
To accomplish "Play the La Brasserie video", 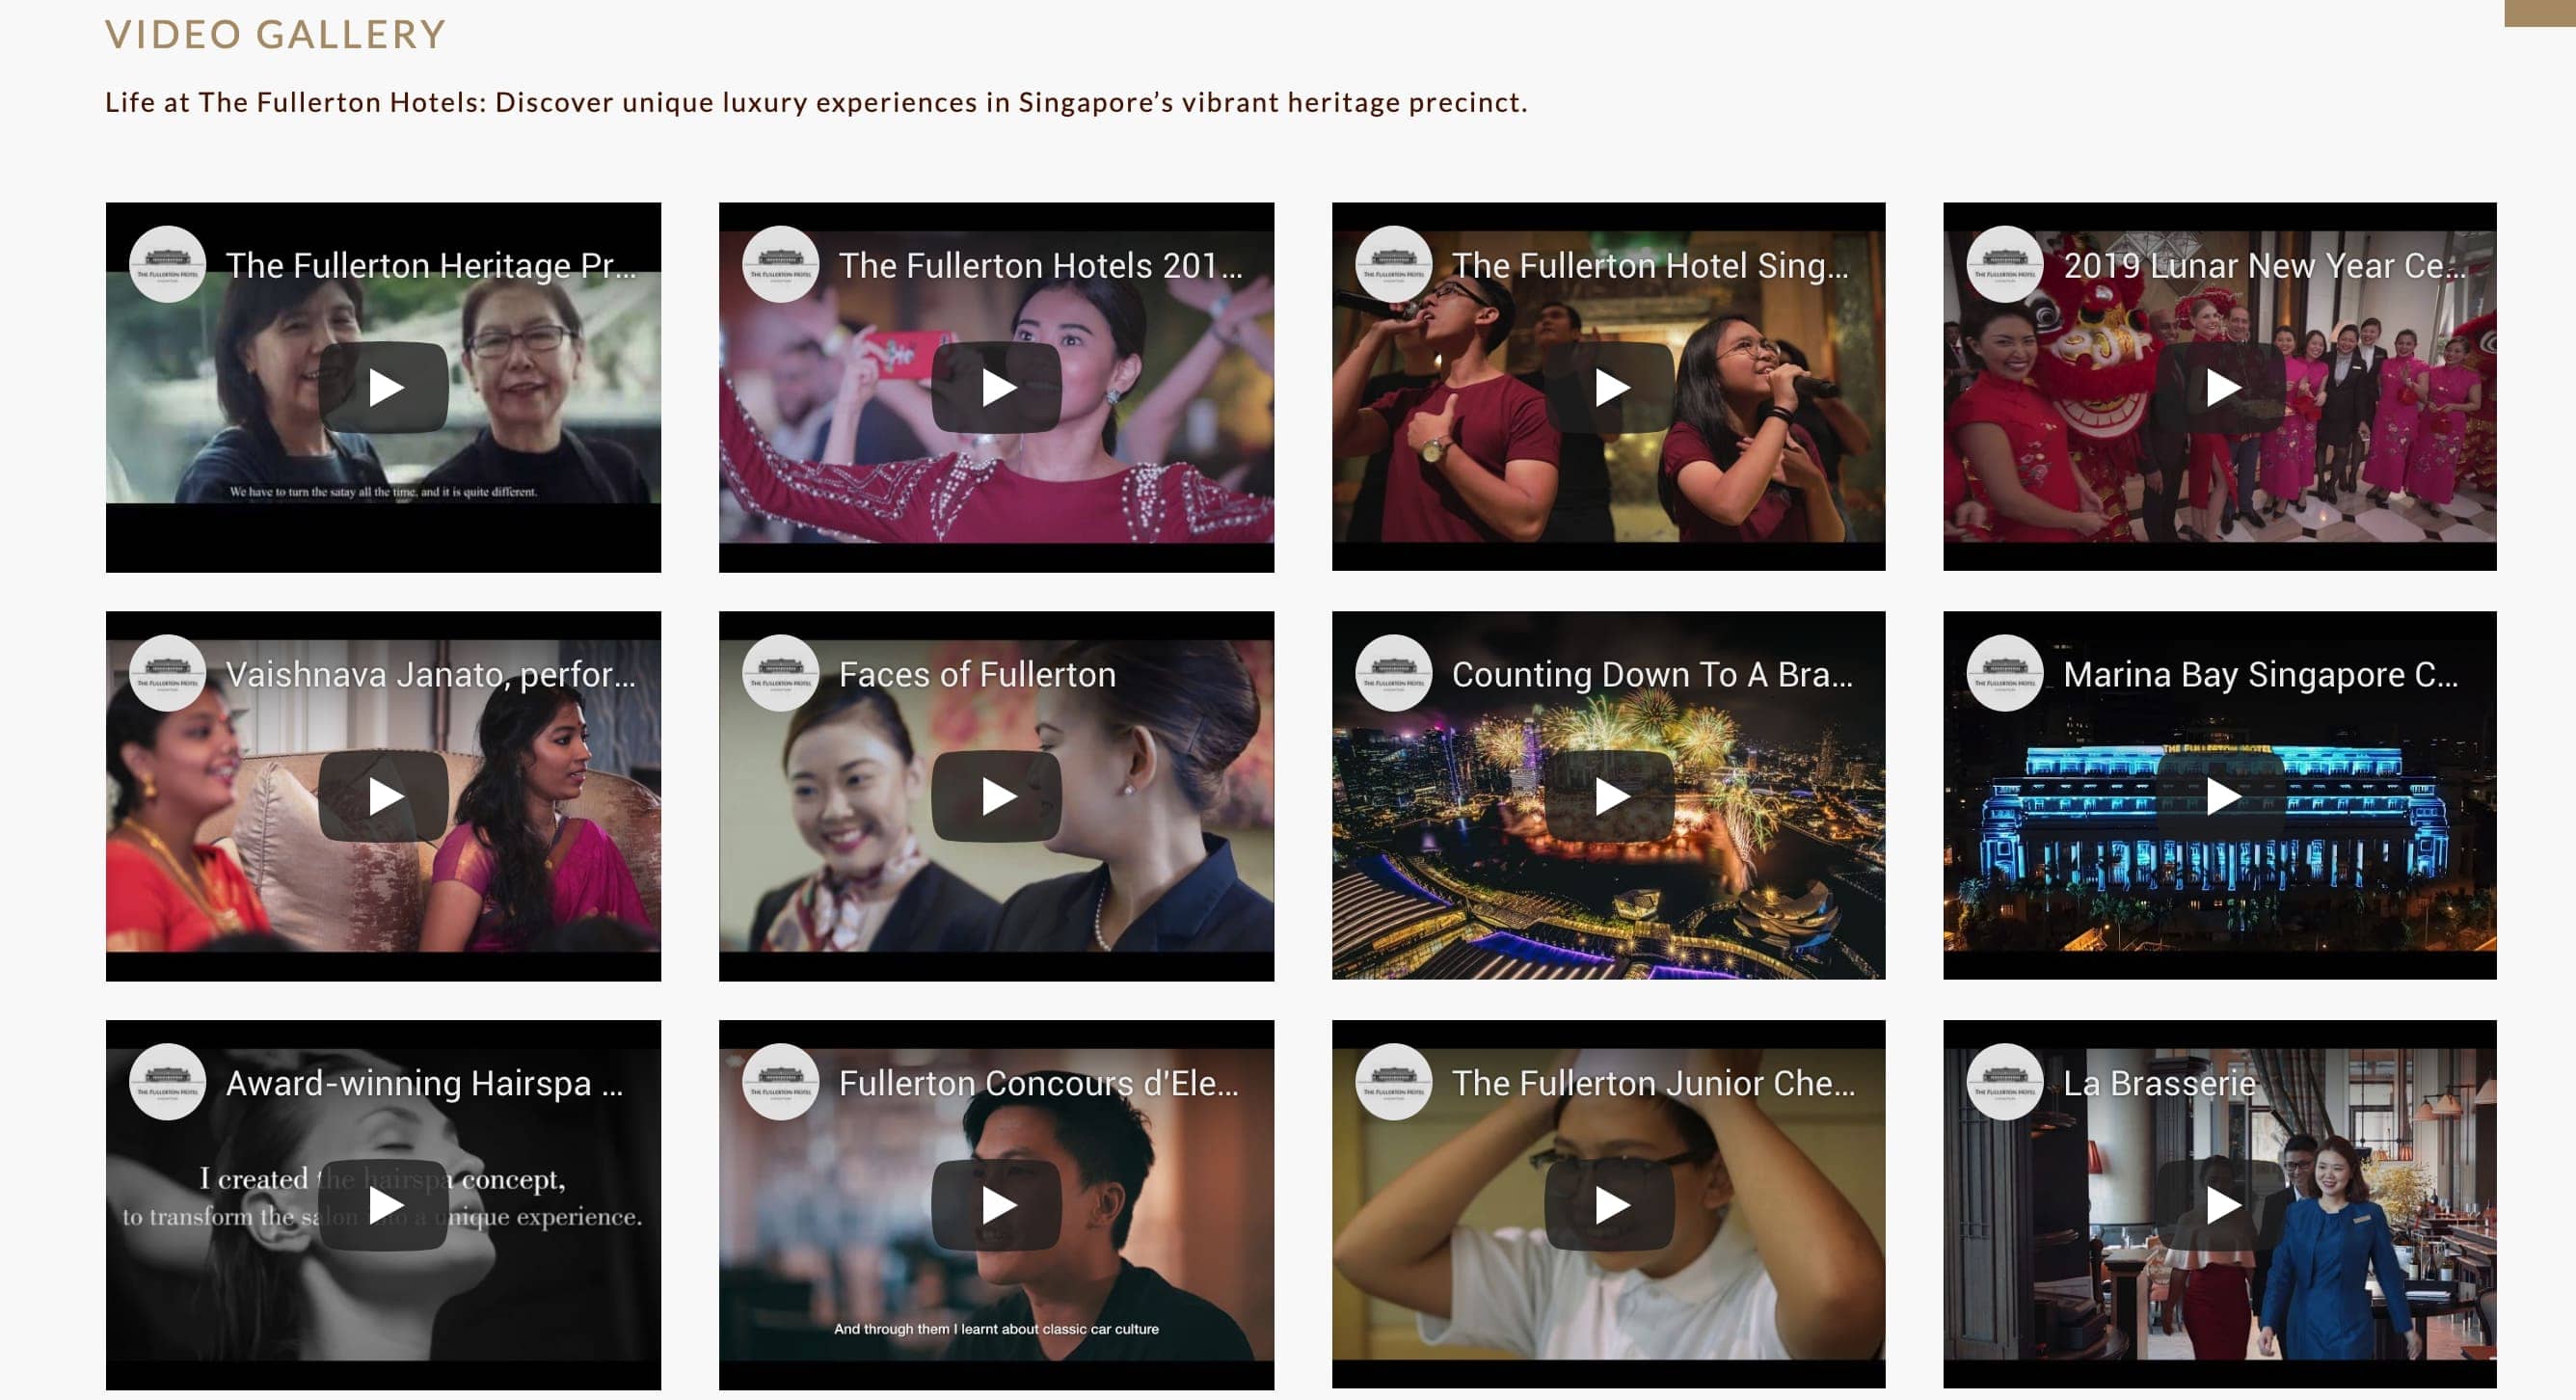I will pyautogui.click(x=2220, y=1205).
